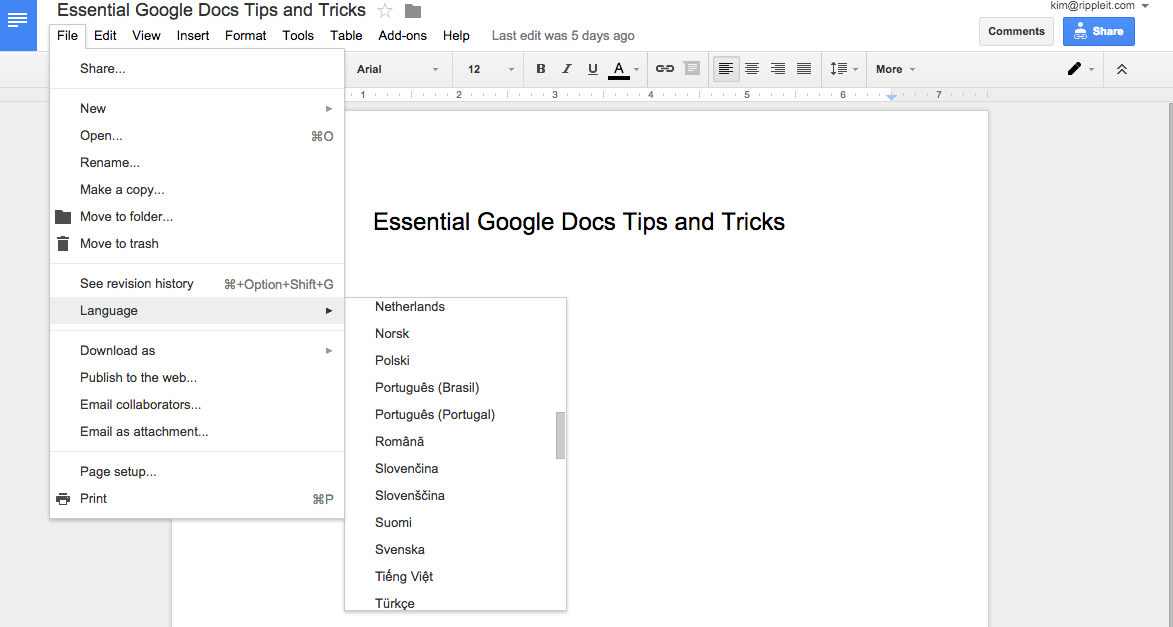Expand the New submenu
Image resolution: width=1173 pixels, height=627 pixels.
click(197, 108)
